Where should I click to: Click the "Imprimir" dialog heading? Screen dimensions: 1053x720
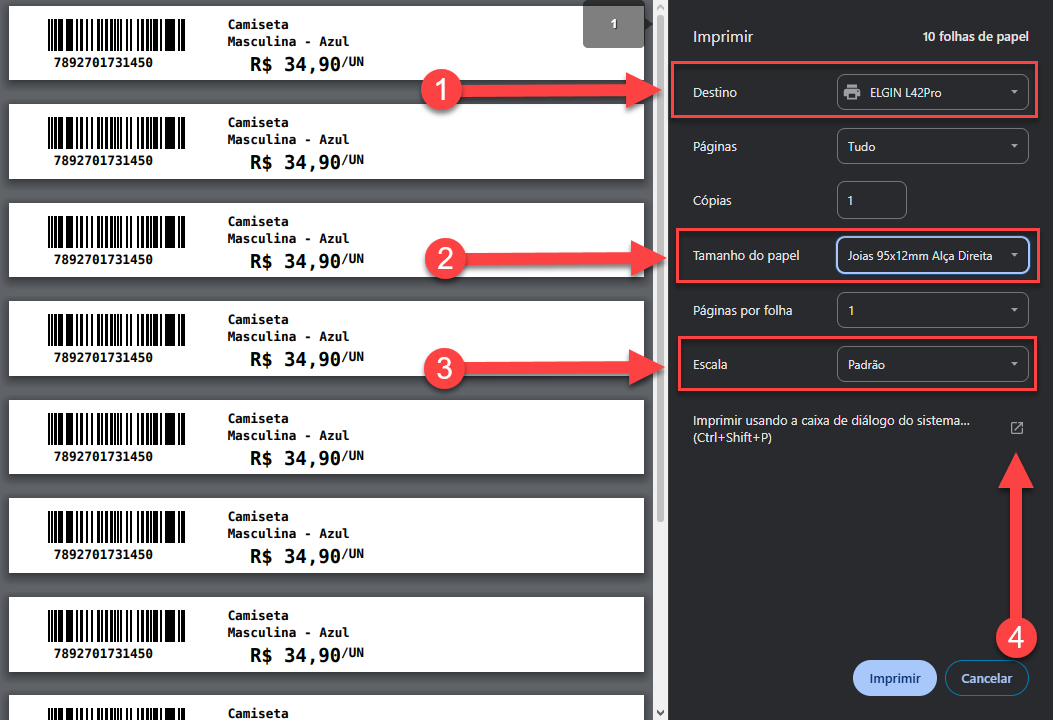[x=723, y=37]
